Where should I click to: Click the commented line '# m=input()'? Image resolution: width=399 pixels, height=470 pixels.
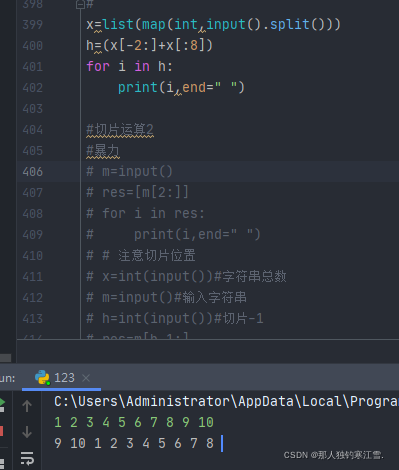(129, 172)
